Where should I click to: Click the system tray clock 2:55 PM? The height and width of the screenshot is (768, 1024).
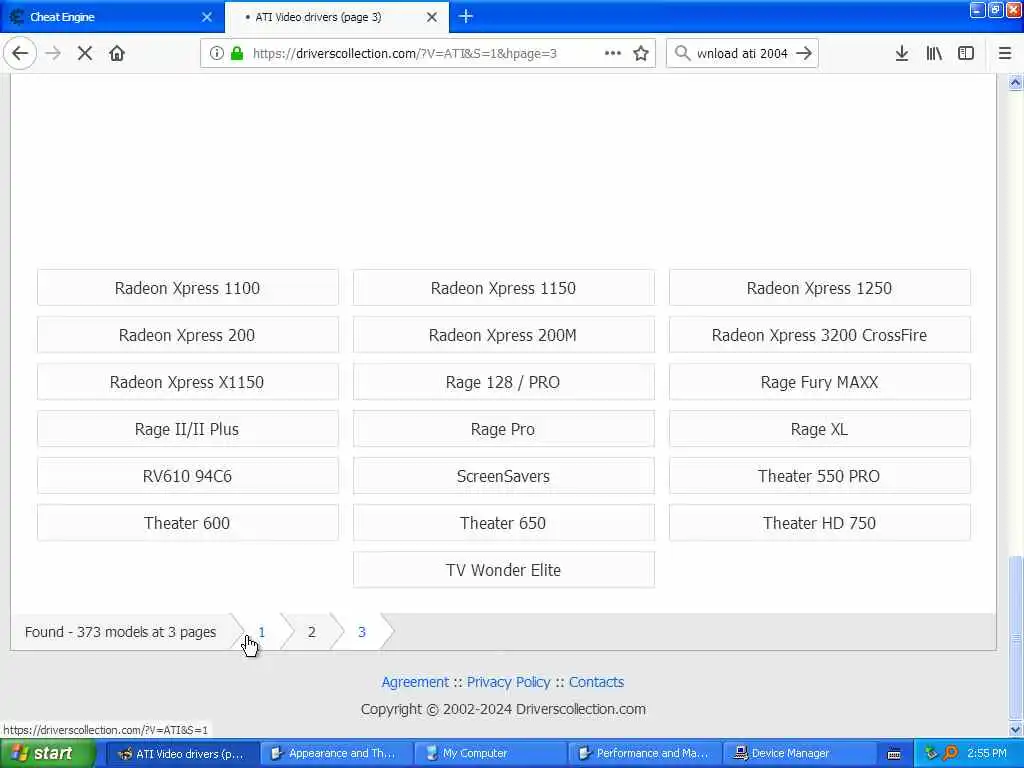coord(987,754)
